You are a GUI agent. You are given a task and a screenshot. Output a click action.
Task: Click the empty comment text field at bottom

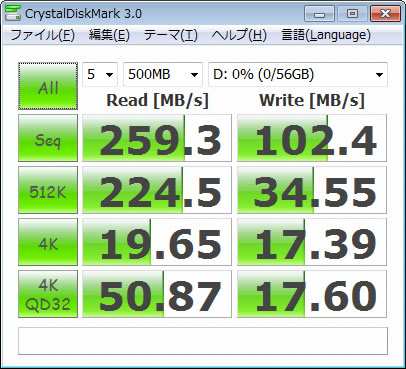click(203, 341)
